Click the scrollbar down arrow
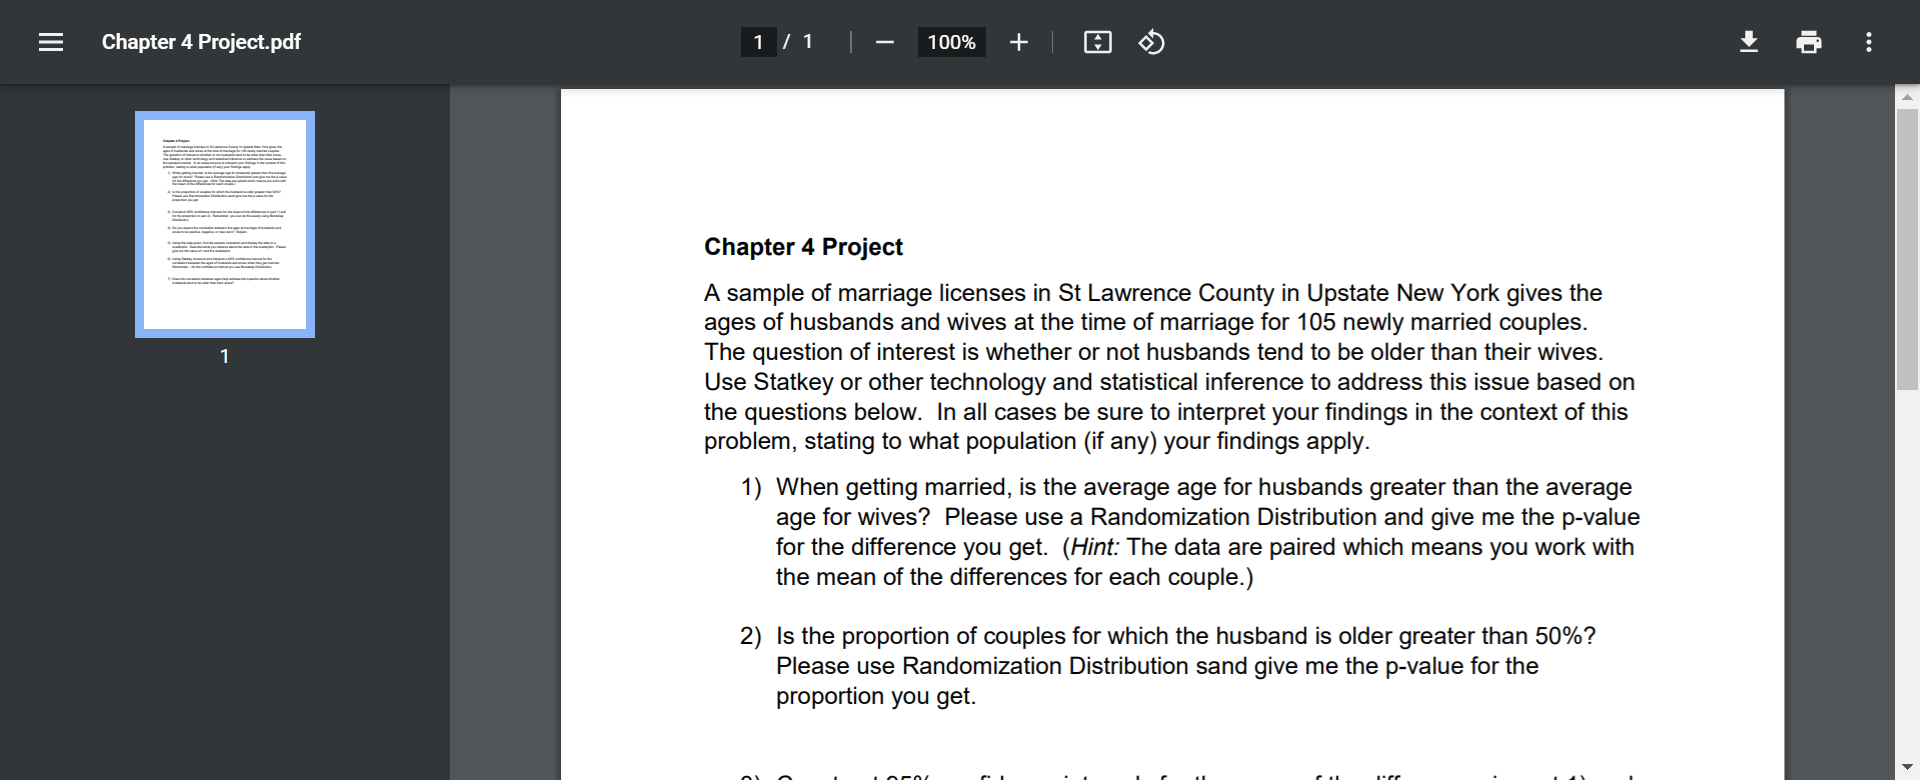Image resolution: width=1920 pixels, height=780 pixels. tap(1907, 768)
